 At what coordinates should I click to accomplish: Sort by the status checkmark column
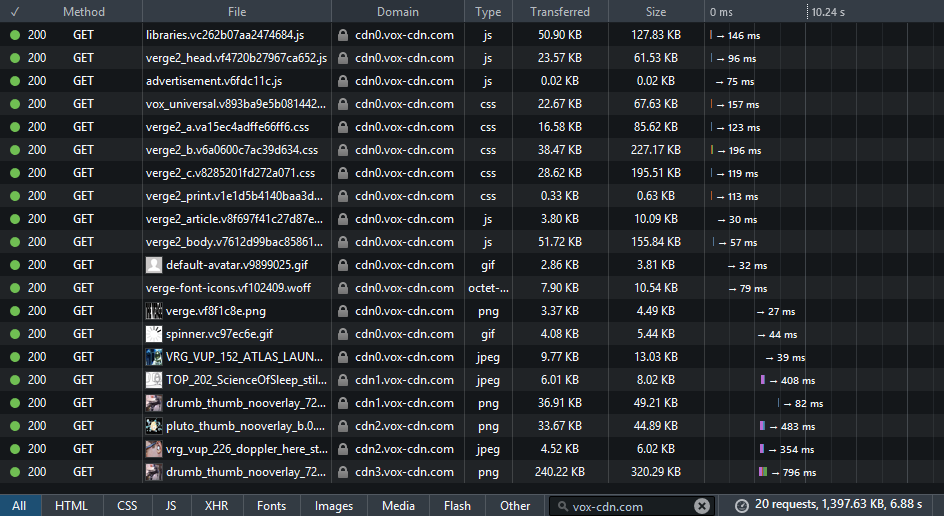click(15, 11)
